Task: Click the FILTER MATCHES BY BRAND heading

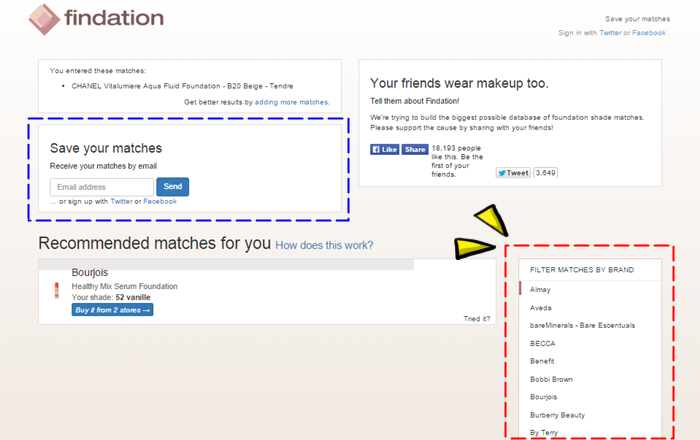Action: (x=582, y=270)
